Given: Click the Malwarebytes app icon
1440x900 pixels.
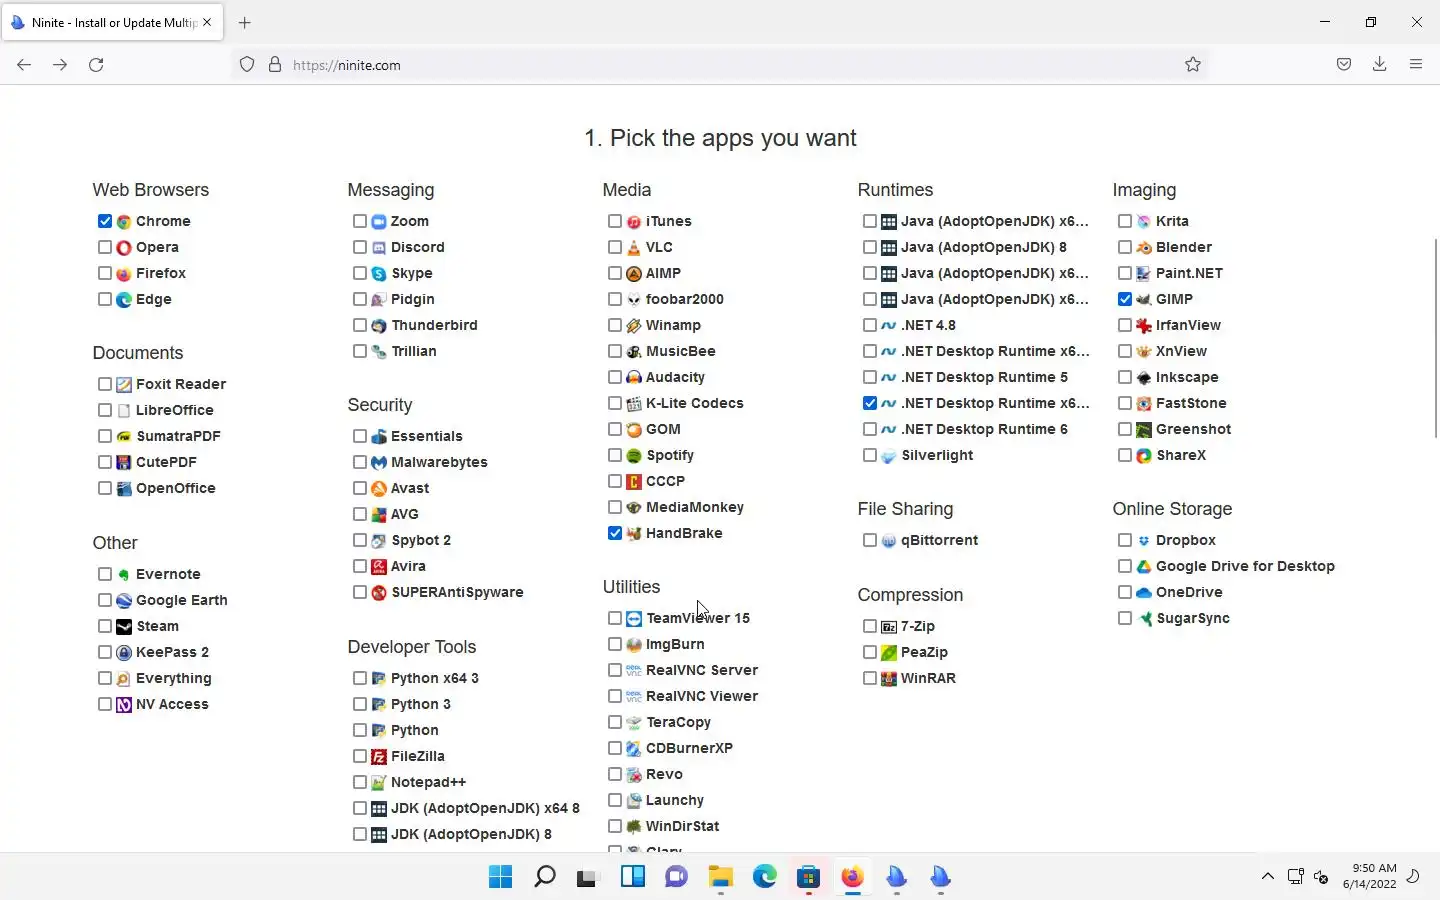Looking at the screenshot, I should pyautogui.click(x=379, y=462).
